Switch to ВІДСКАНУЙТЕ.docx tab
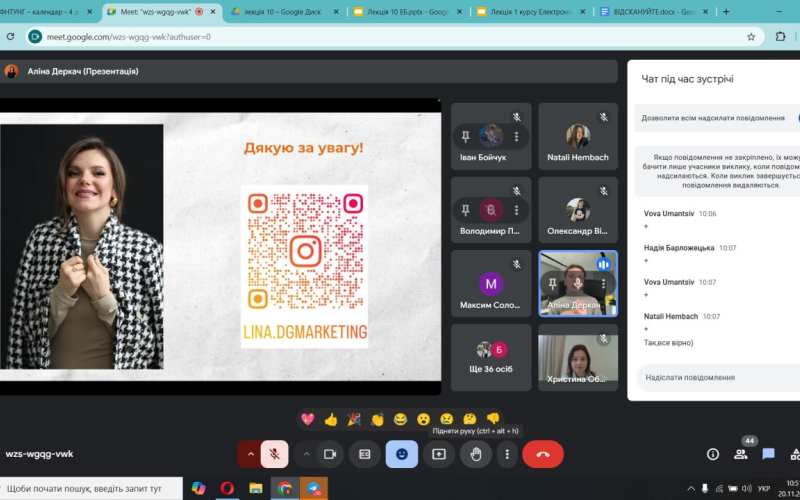 655,12
